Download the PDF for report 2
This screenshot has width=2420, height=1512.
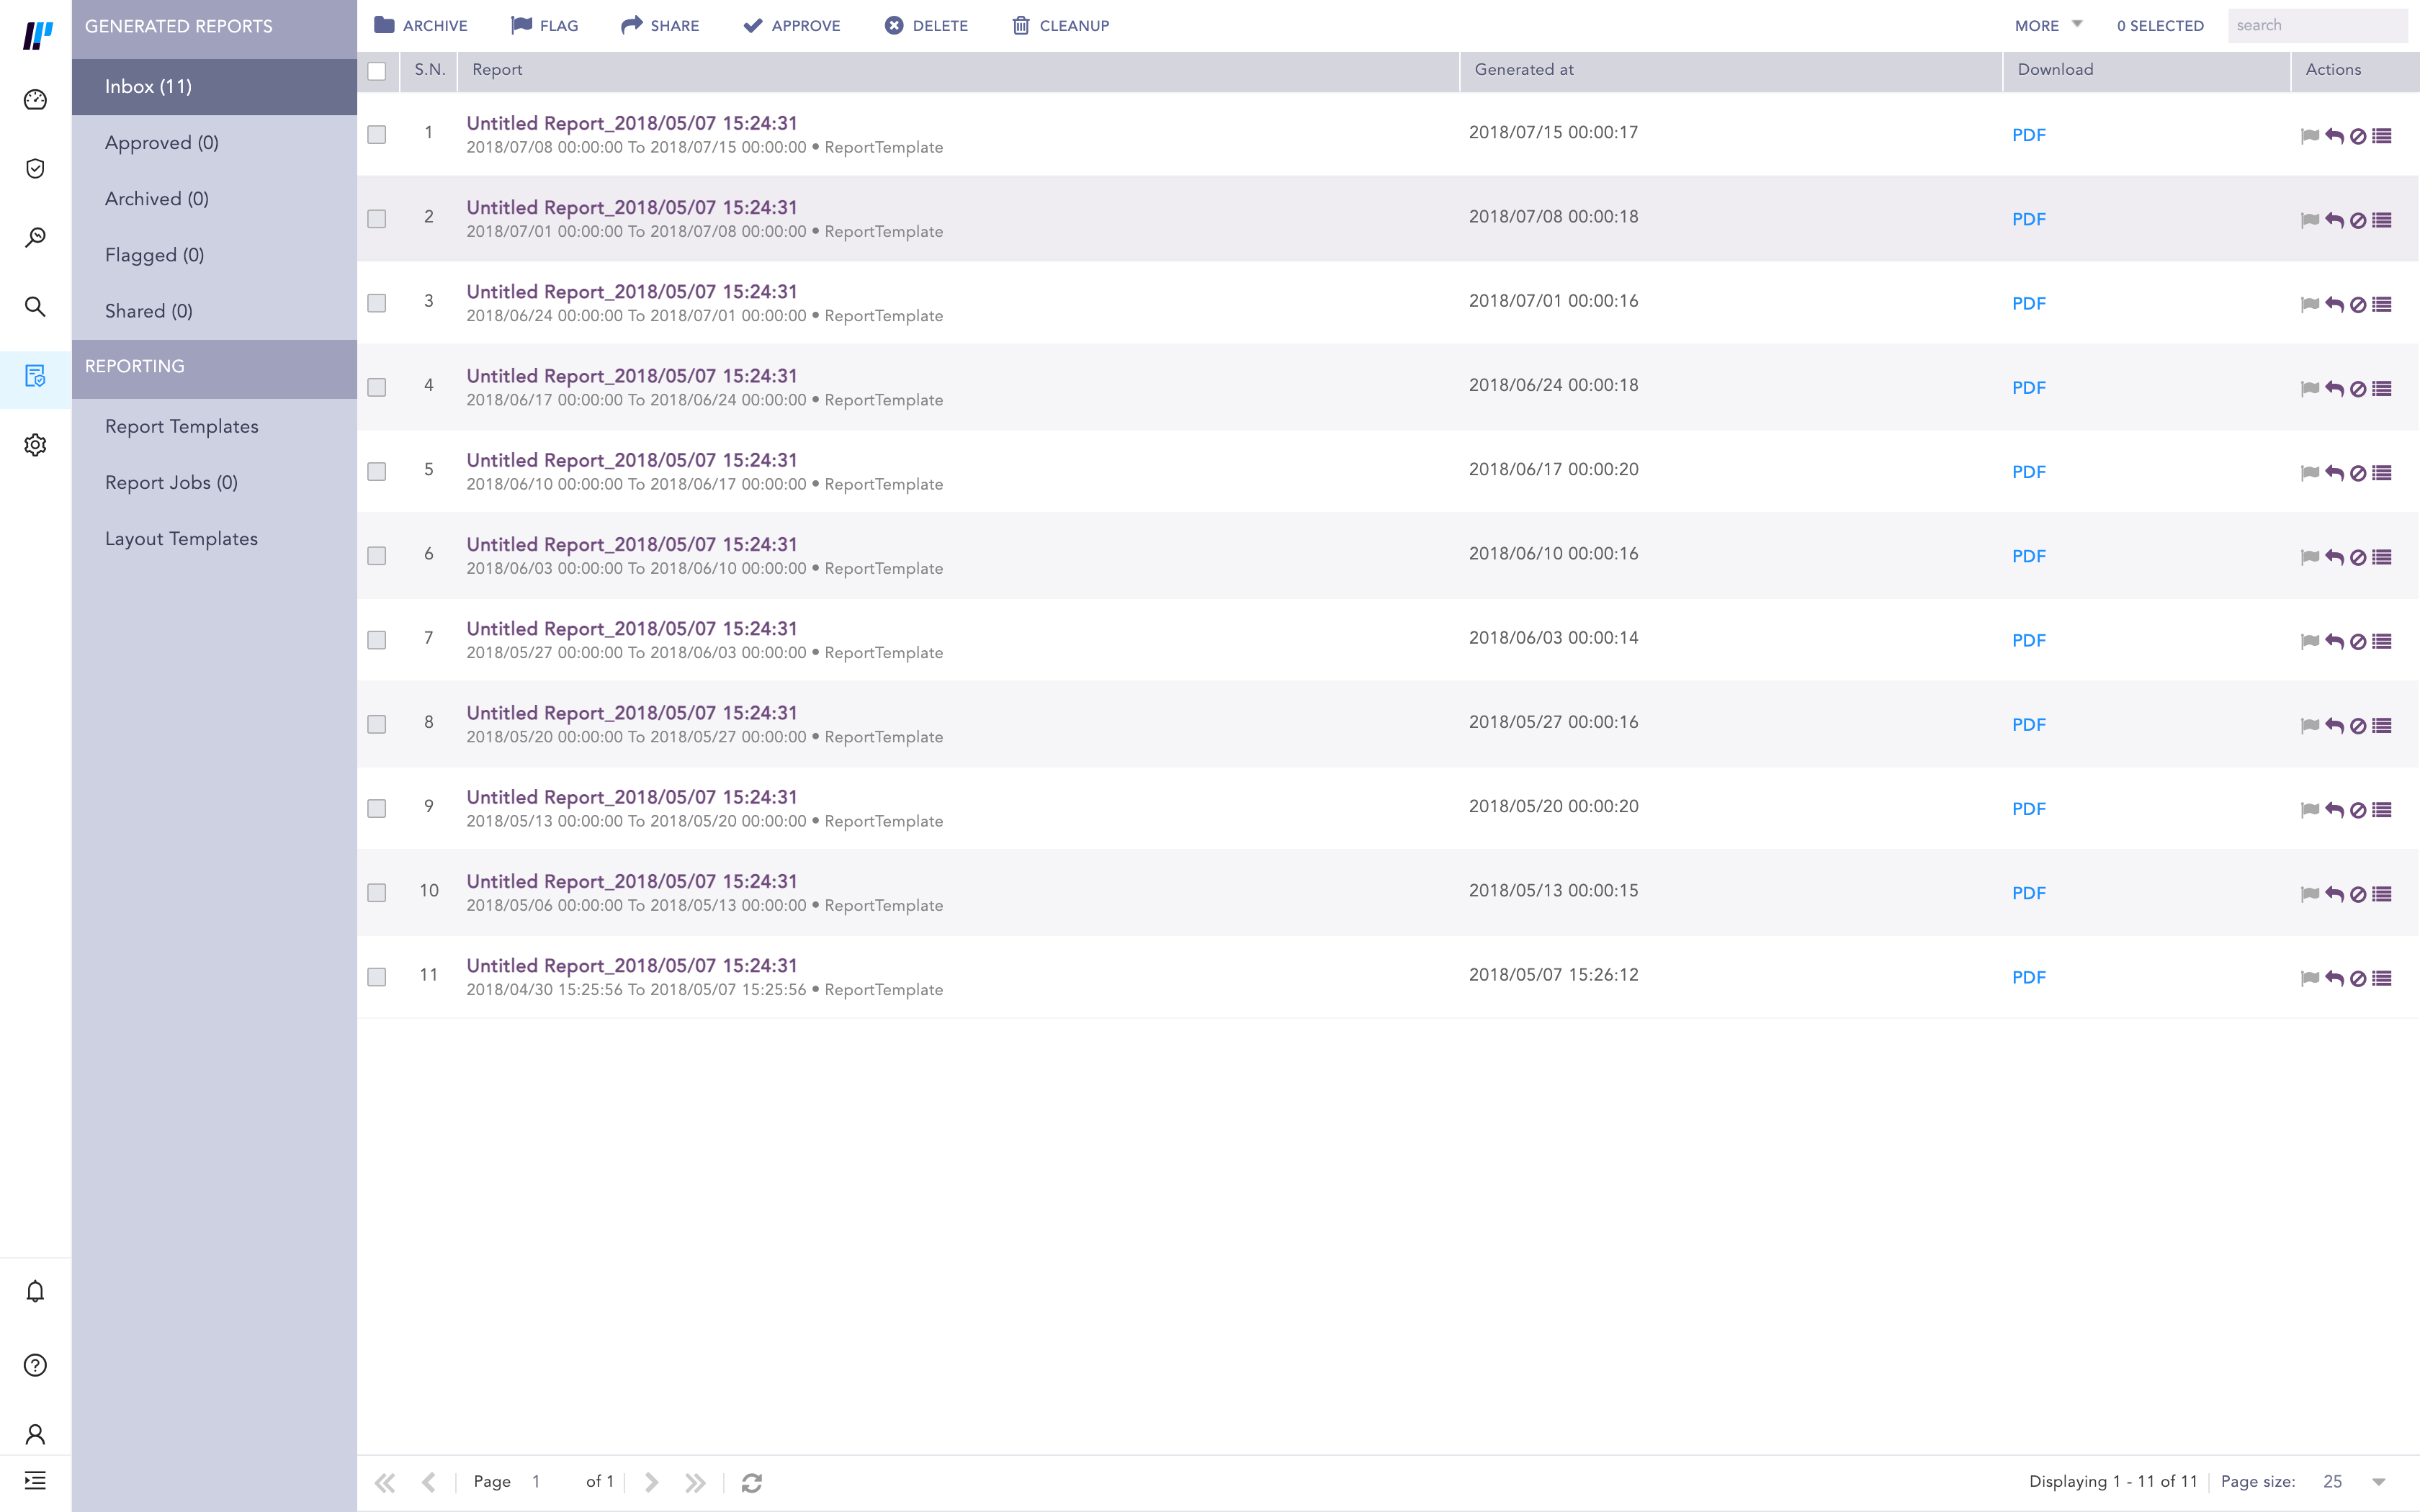coord(2028,219)
